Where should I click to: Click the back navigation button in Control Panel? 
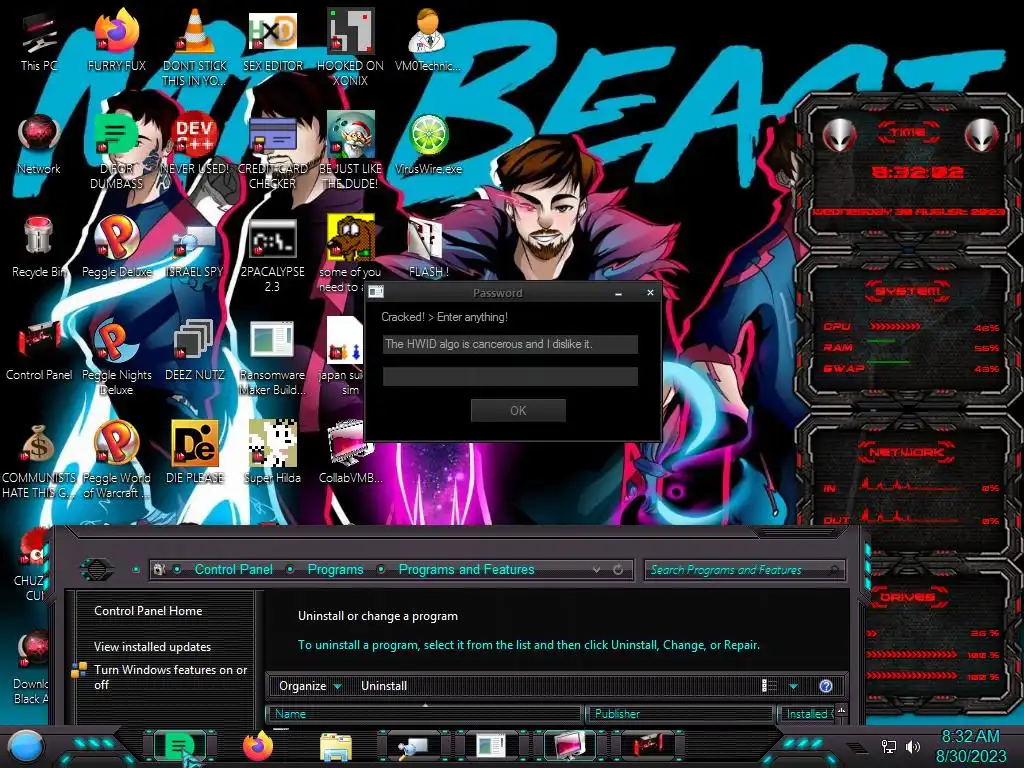[x=97, y=569]
